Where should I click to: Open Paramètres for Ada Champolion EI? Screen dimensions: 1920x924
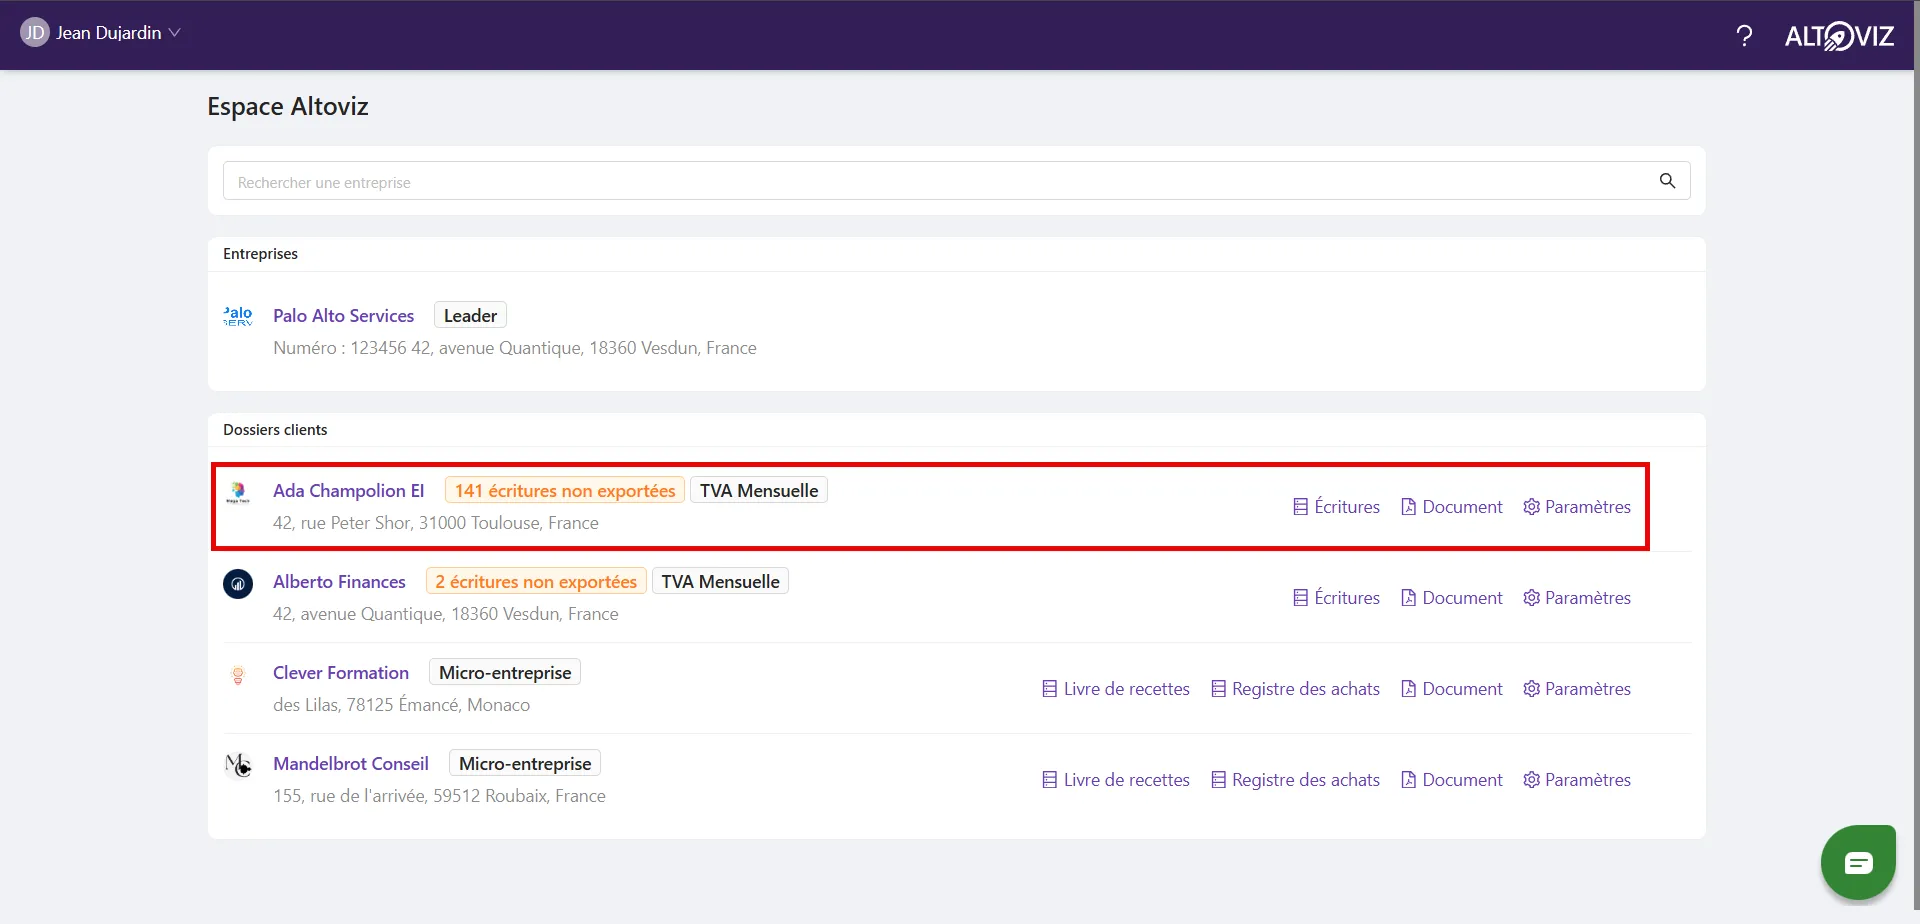click(x=1577, y=507)
